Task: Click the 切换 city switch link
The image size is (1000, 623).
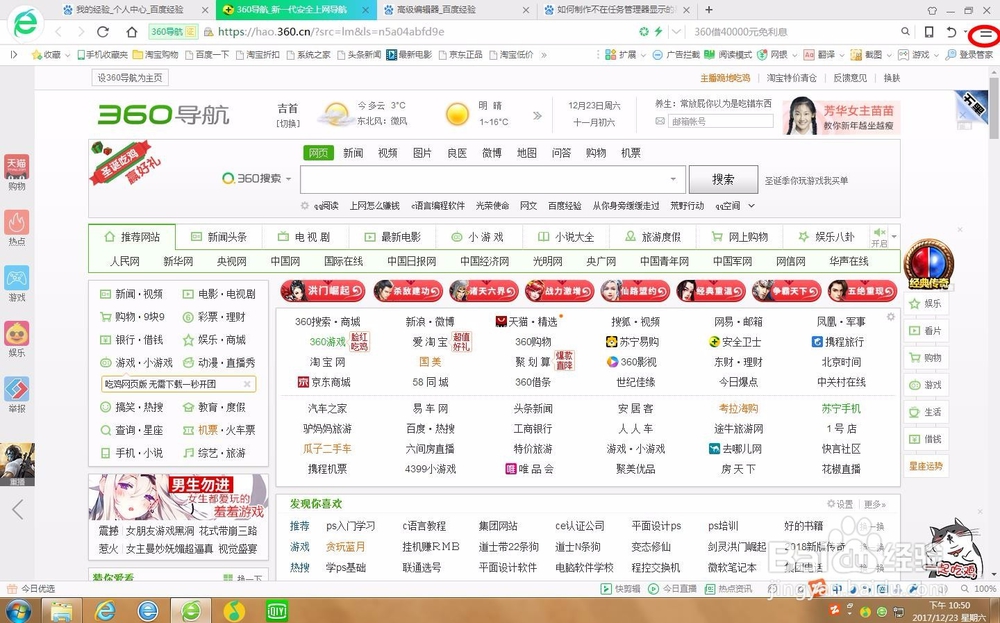Action: click(288, 123)
